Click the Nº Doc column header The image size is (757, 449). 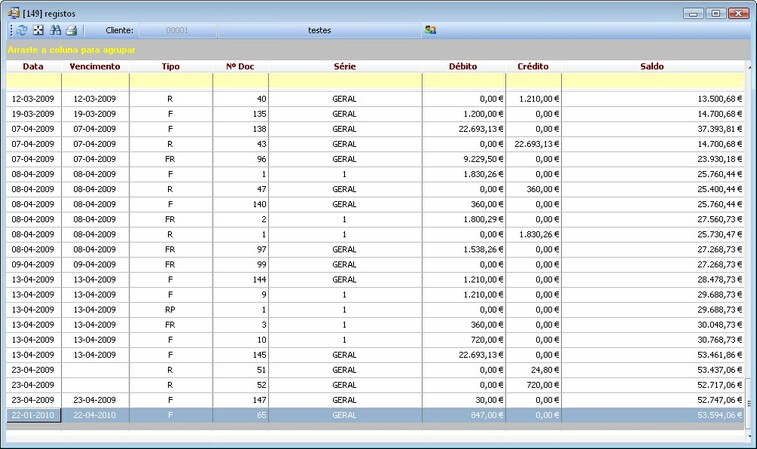[x=239, y=66]
